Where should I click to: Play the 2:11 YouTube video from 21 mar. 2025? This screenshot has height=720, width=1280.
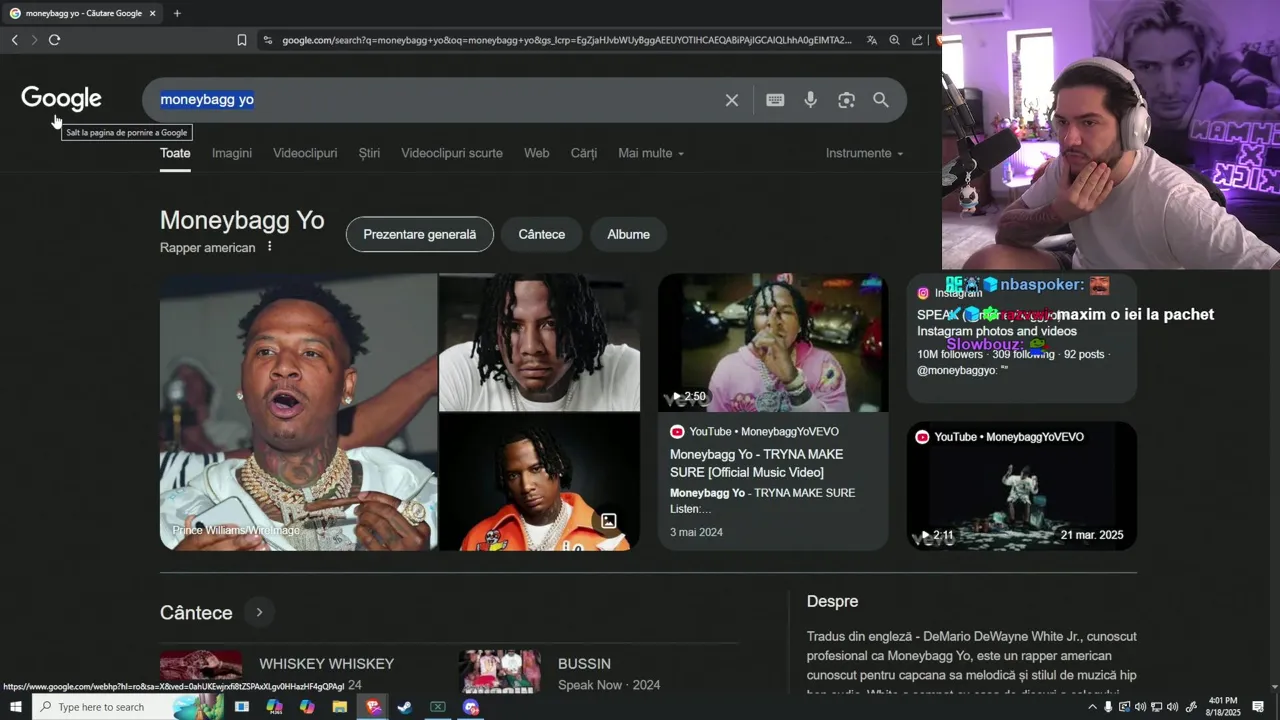[x=1022, y=486]
